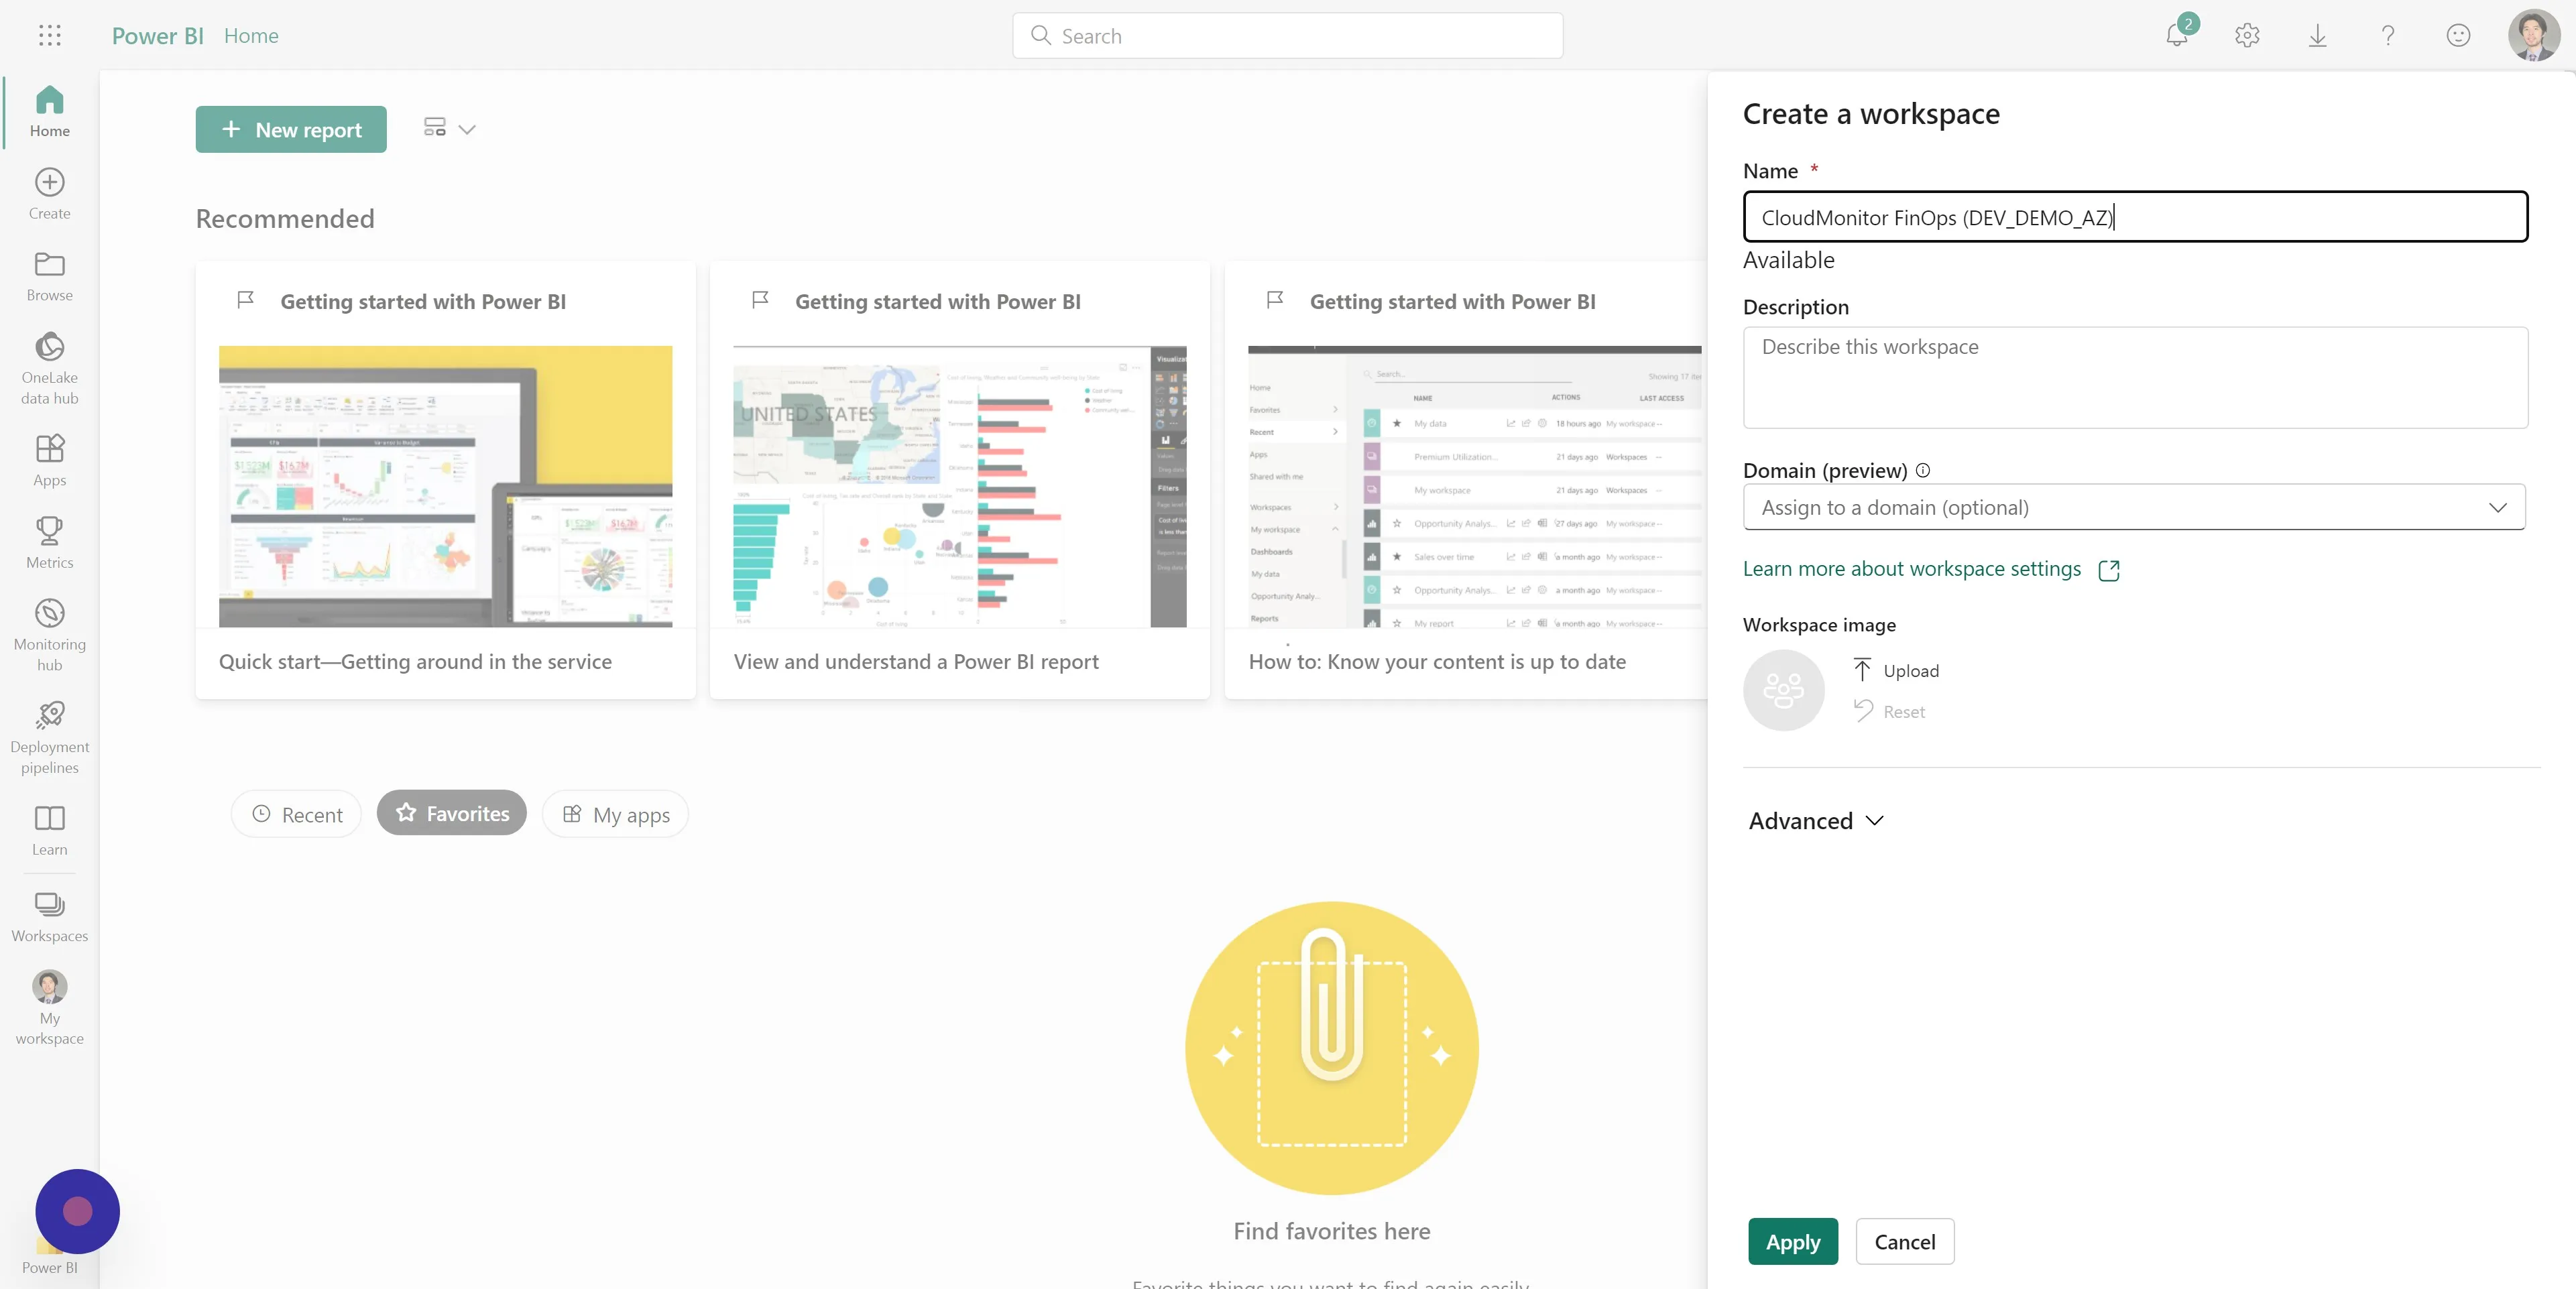Open feedback smiley icon
The height and width of the screenshot is (1289, 2576).
coord(2458,36)
